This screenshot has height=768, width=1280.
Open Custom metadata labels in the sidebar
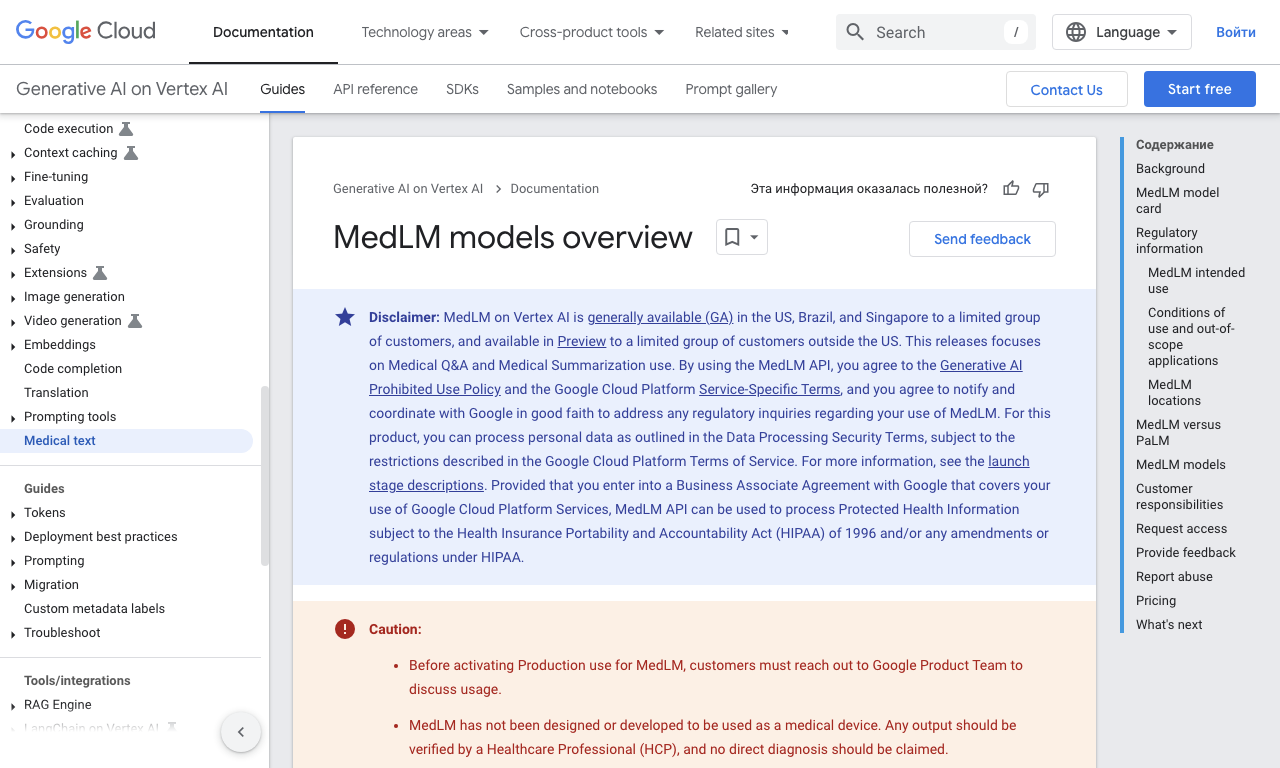pyautogui.click(x=94, y=609)
